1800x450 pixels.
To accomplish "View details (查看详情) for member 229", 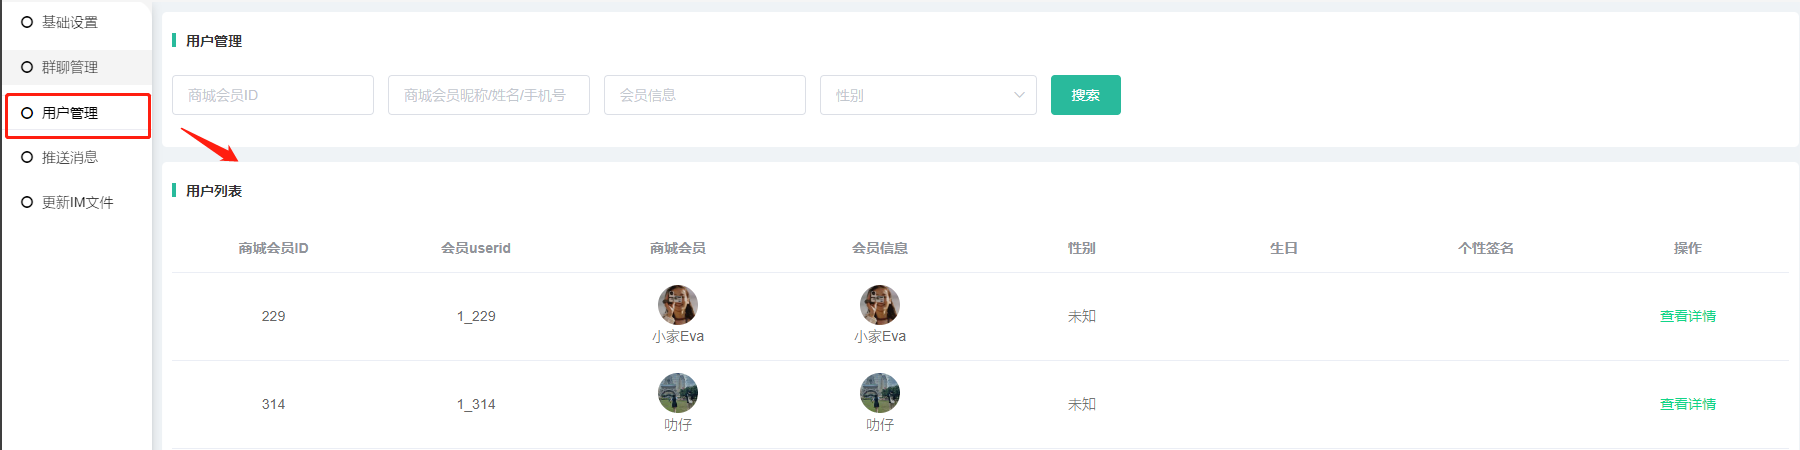I will pos(1687,316).
